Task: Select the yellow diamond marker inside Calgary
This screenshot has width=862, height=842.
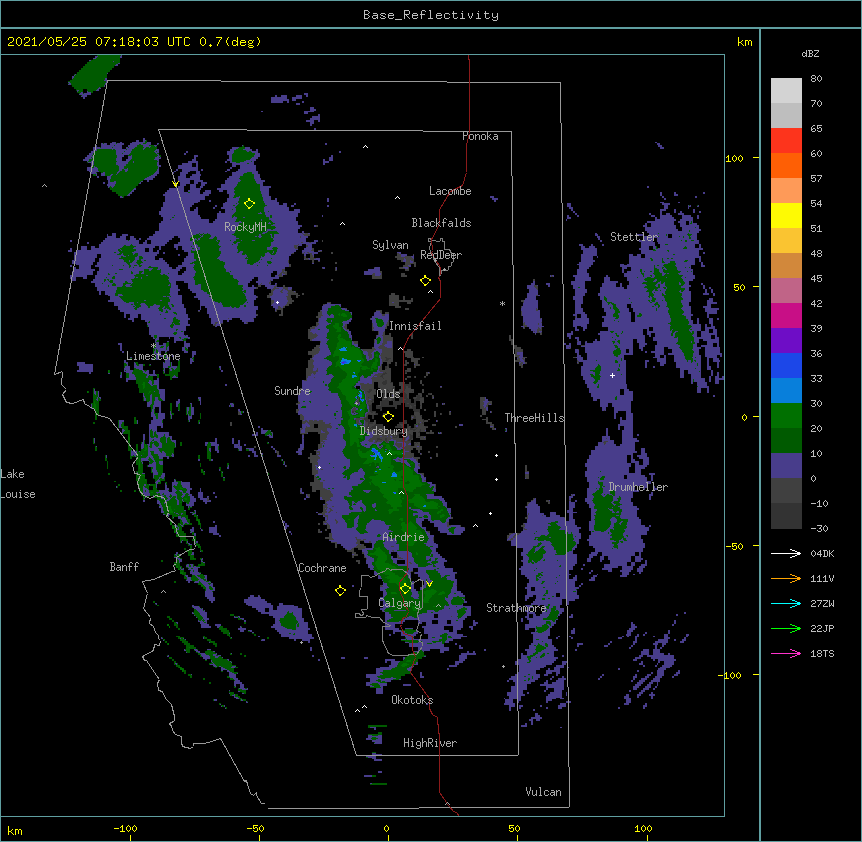Action: click(x=405, y=589)
